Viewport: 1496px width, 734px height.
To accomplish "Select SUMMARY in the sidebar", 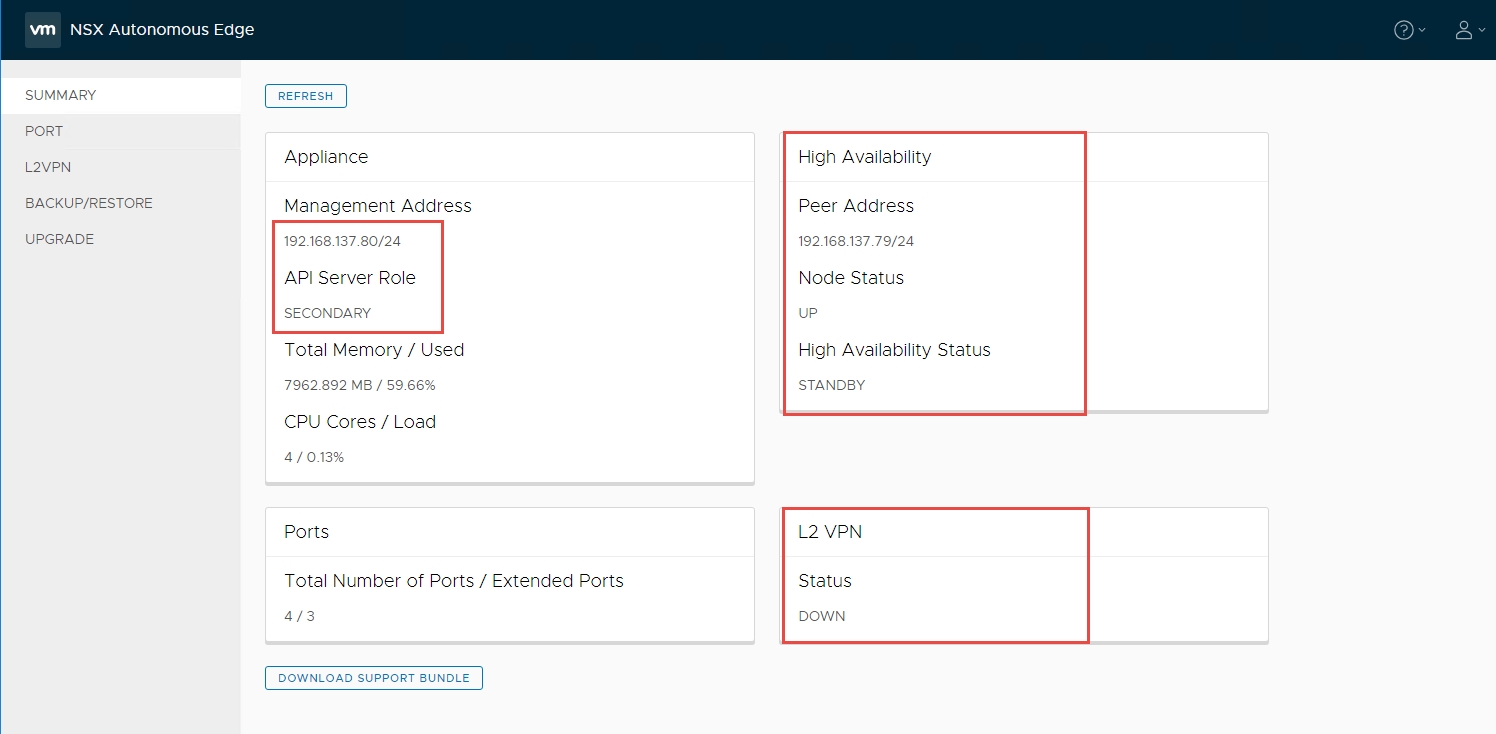I will pyautogui.click(x=61, y=95).
